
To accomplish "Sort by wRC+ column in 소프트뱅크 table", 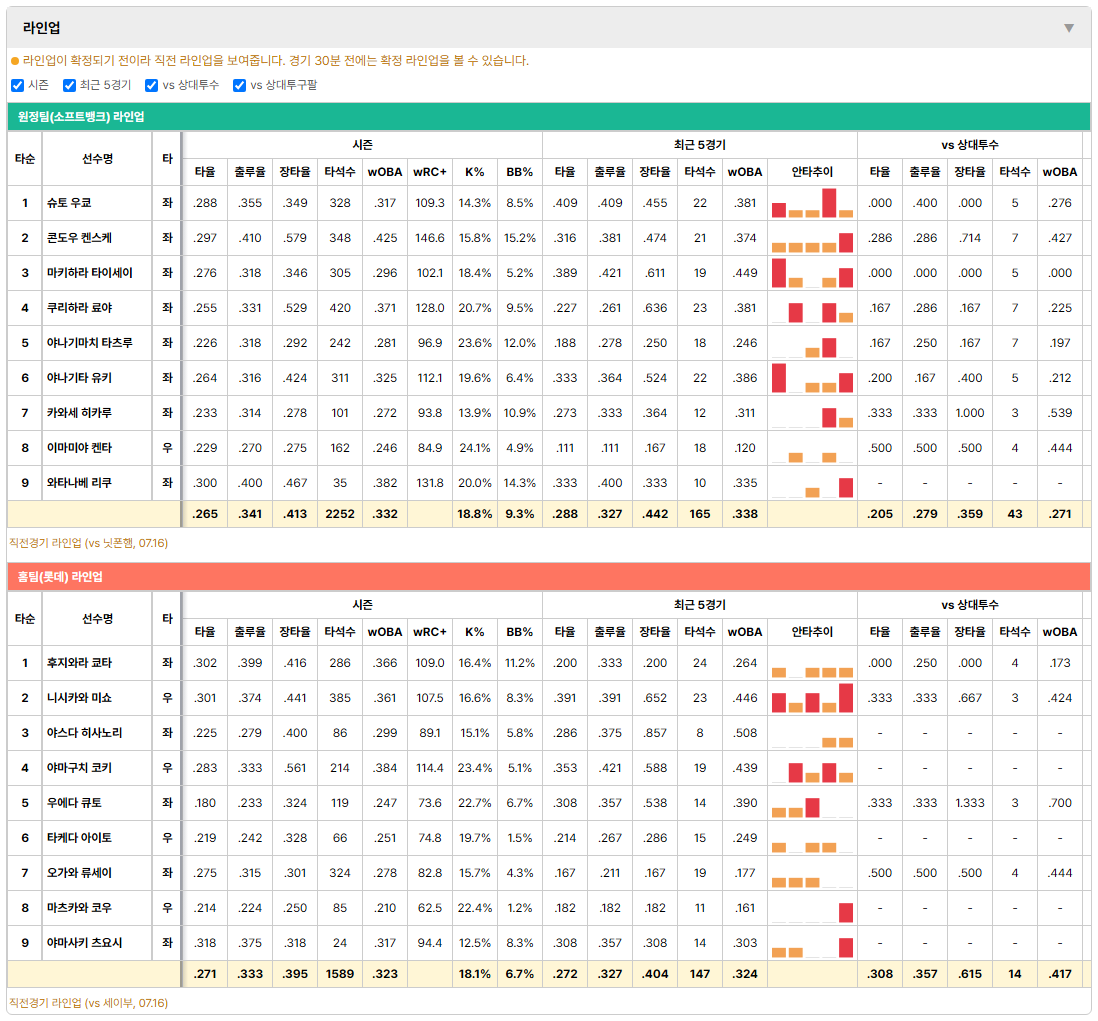I will tap(429, 172).
